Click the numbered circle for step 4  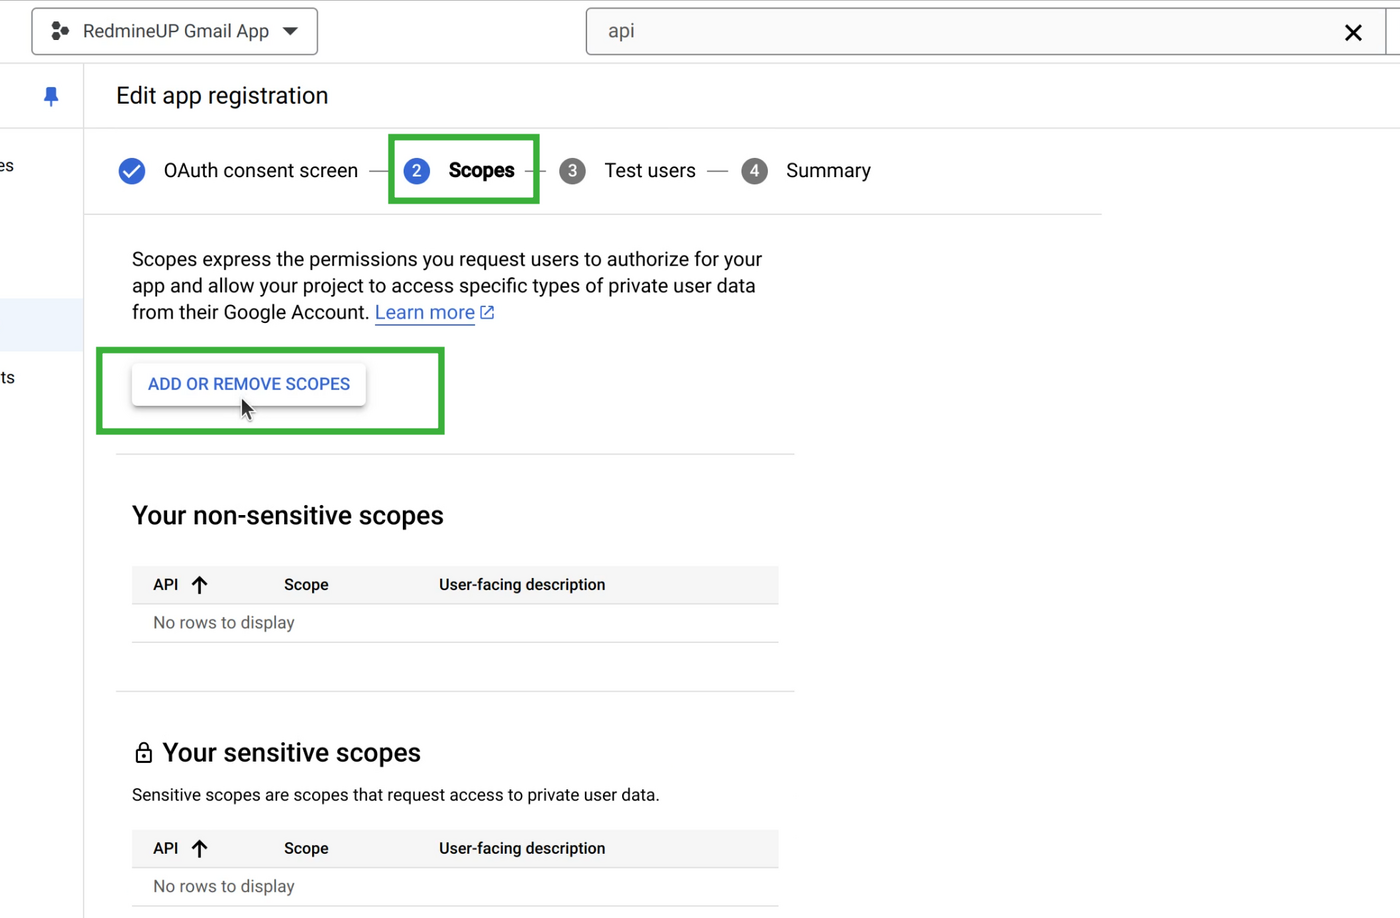pos(755,171)
